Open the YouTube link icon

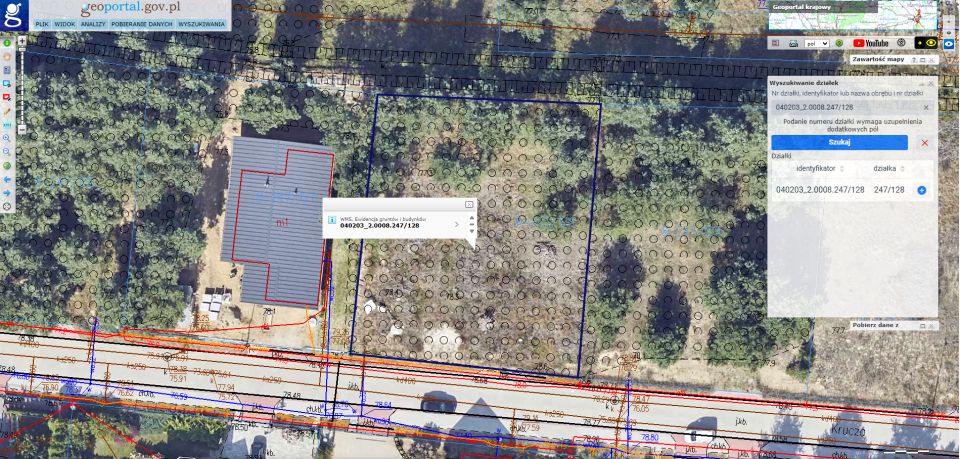(x=870, y=43)
